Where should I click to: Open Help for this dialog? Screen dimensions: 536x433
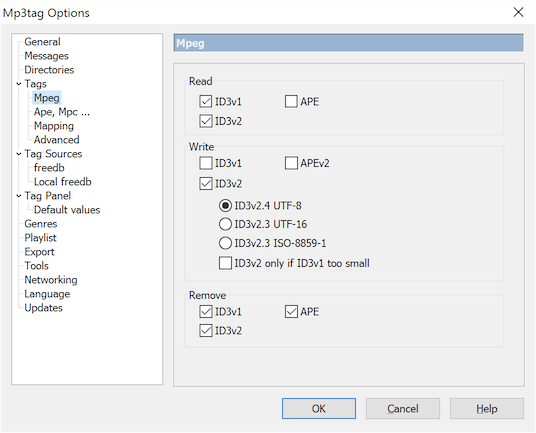[x=487, y=408]
